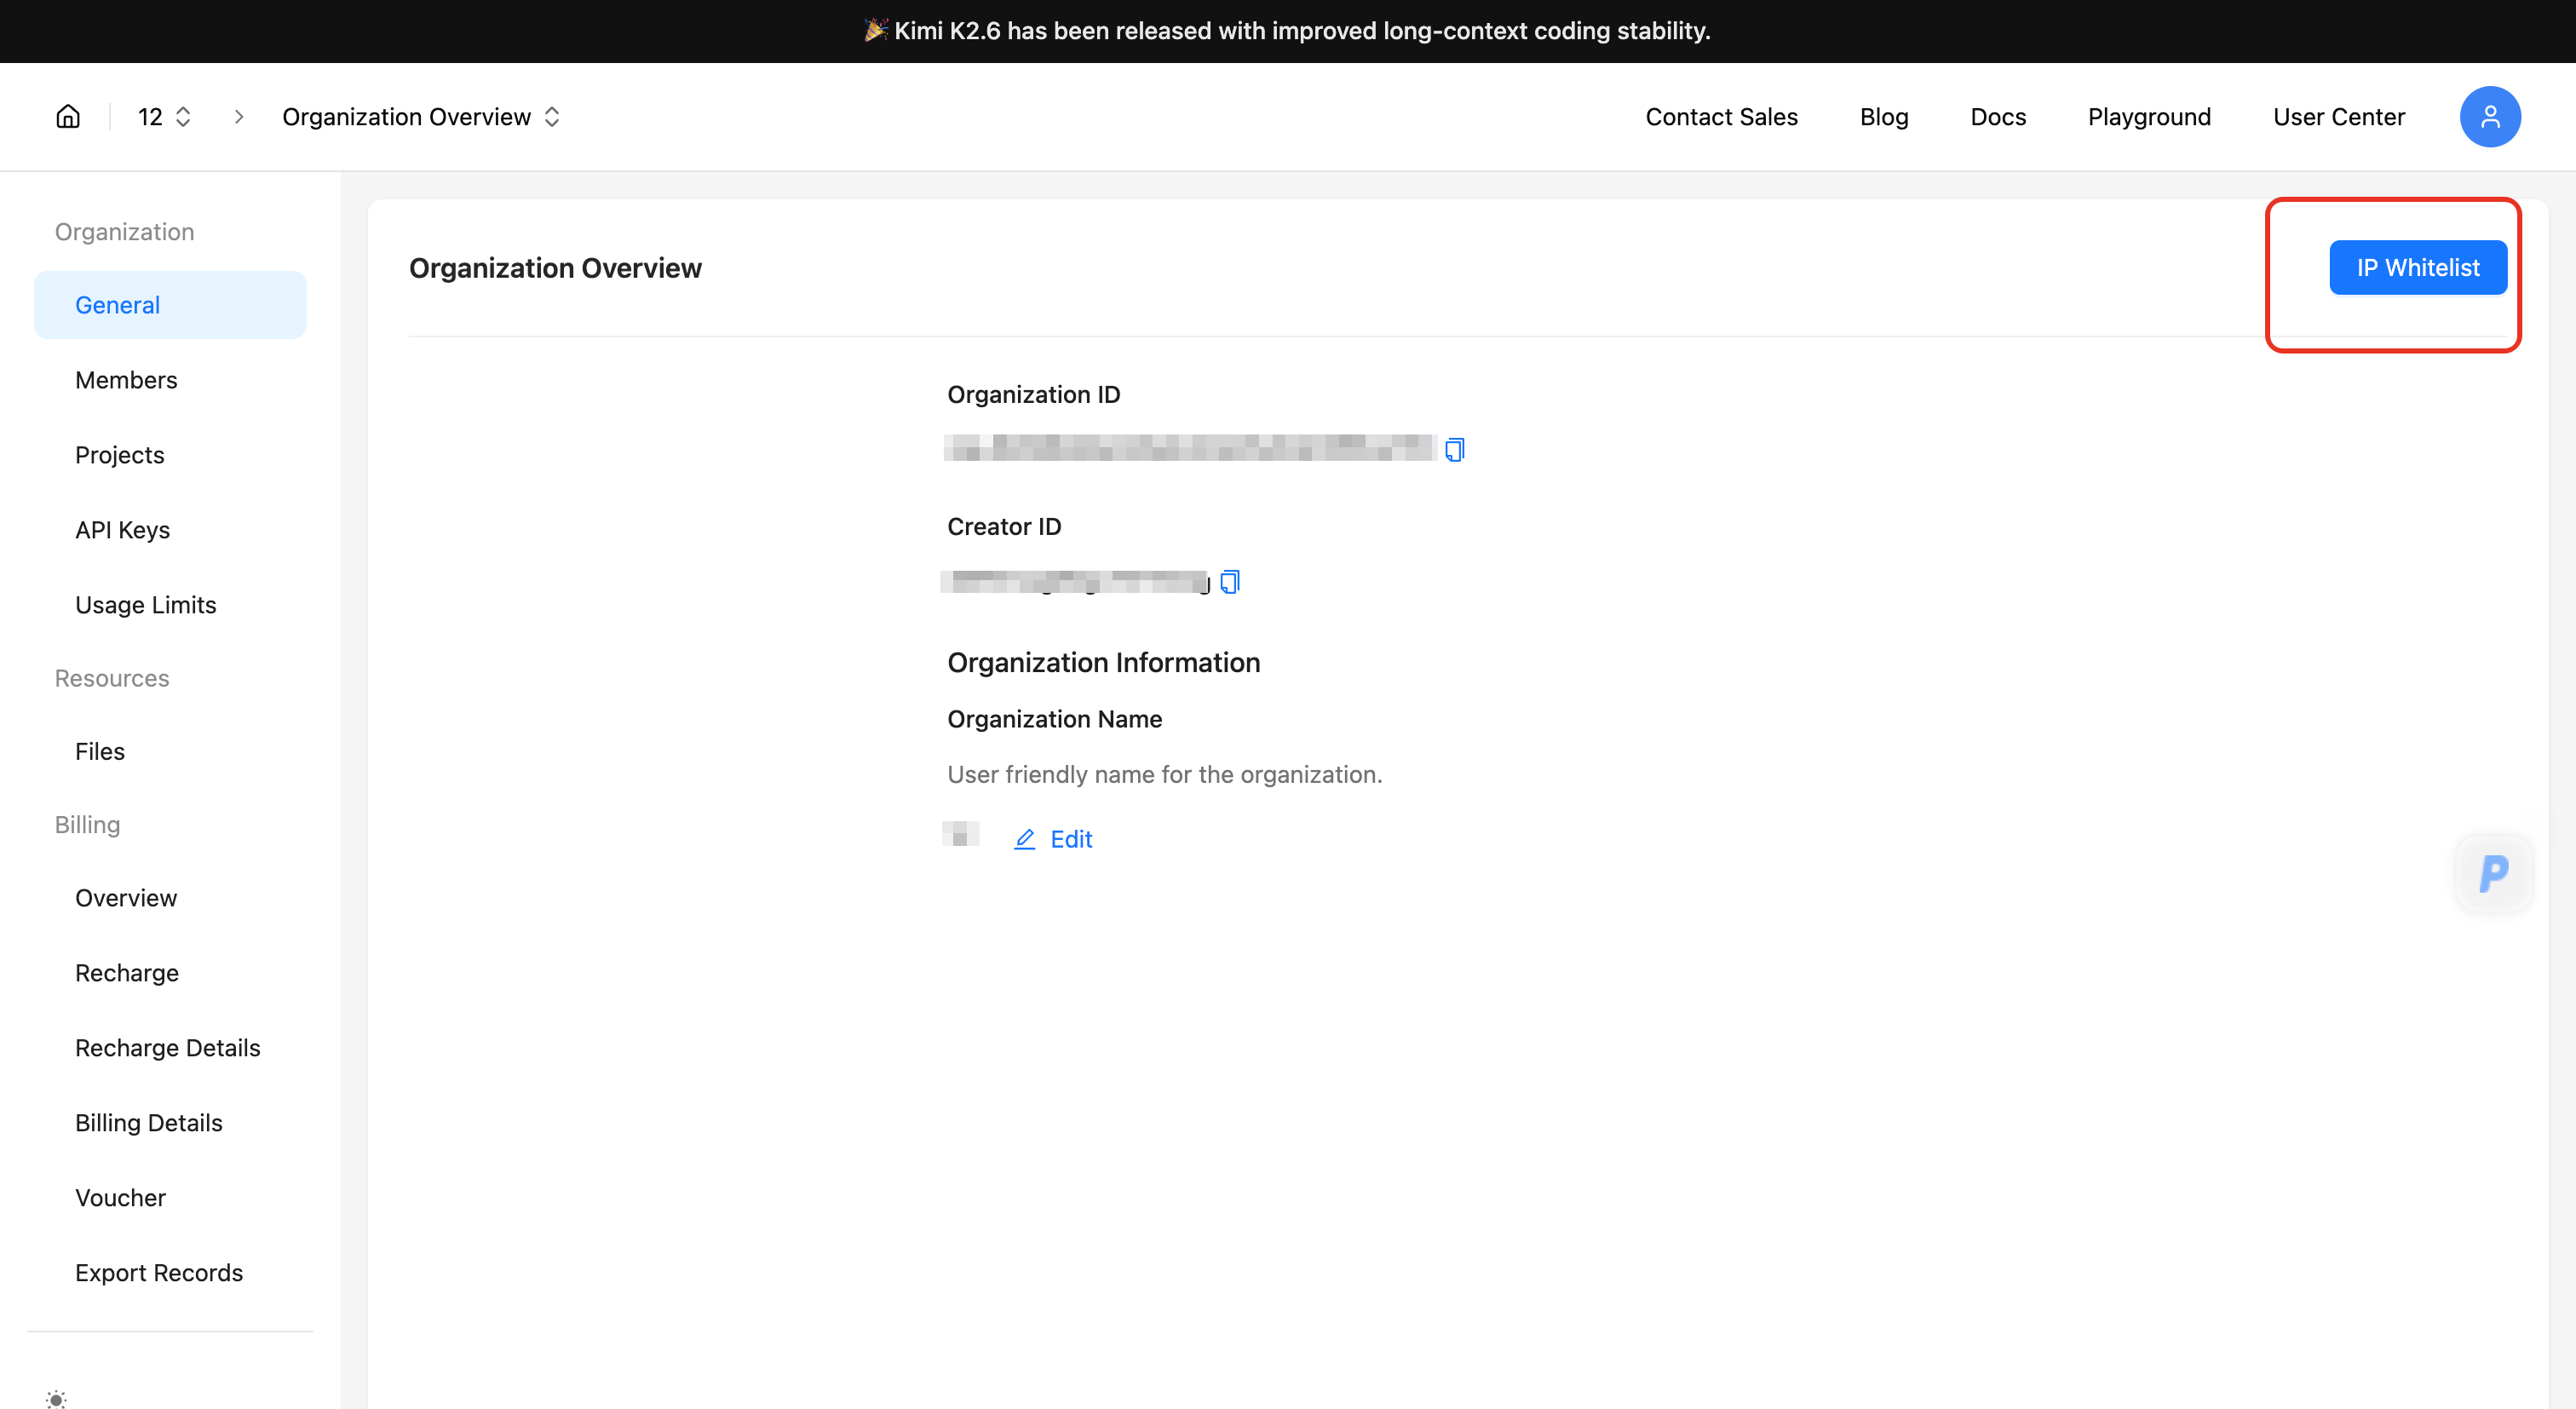This screenshot has height=1409, width=2576.
Task: Click the Organization sidebar section header
Action: coord(124,232)
